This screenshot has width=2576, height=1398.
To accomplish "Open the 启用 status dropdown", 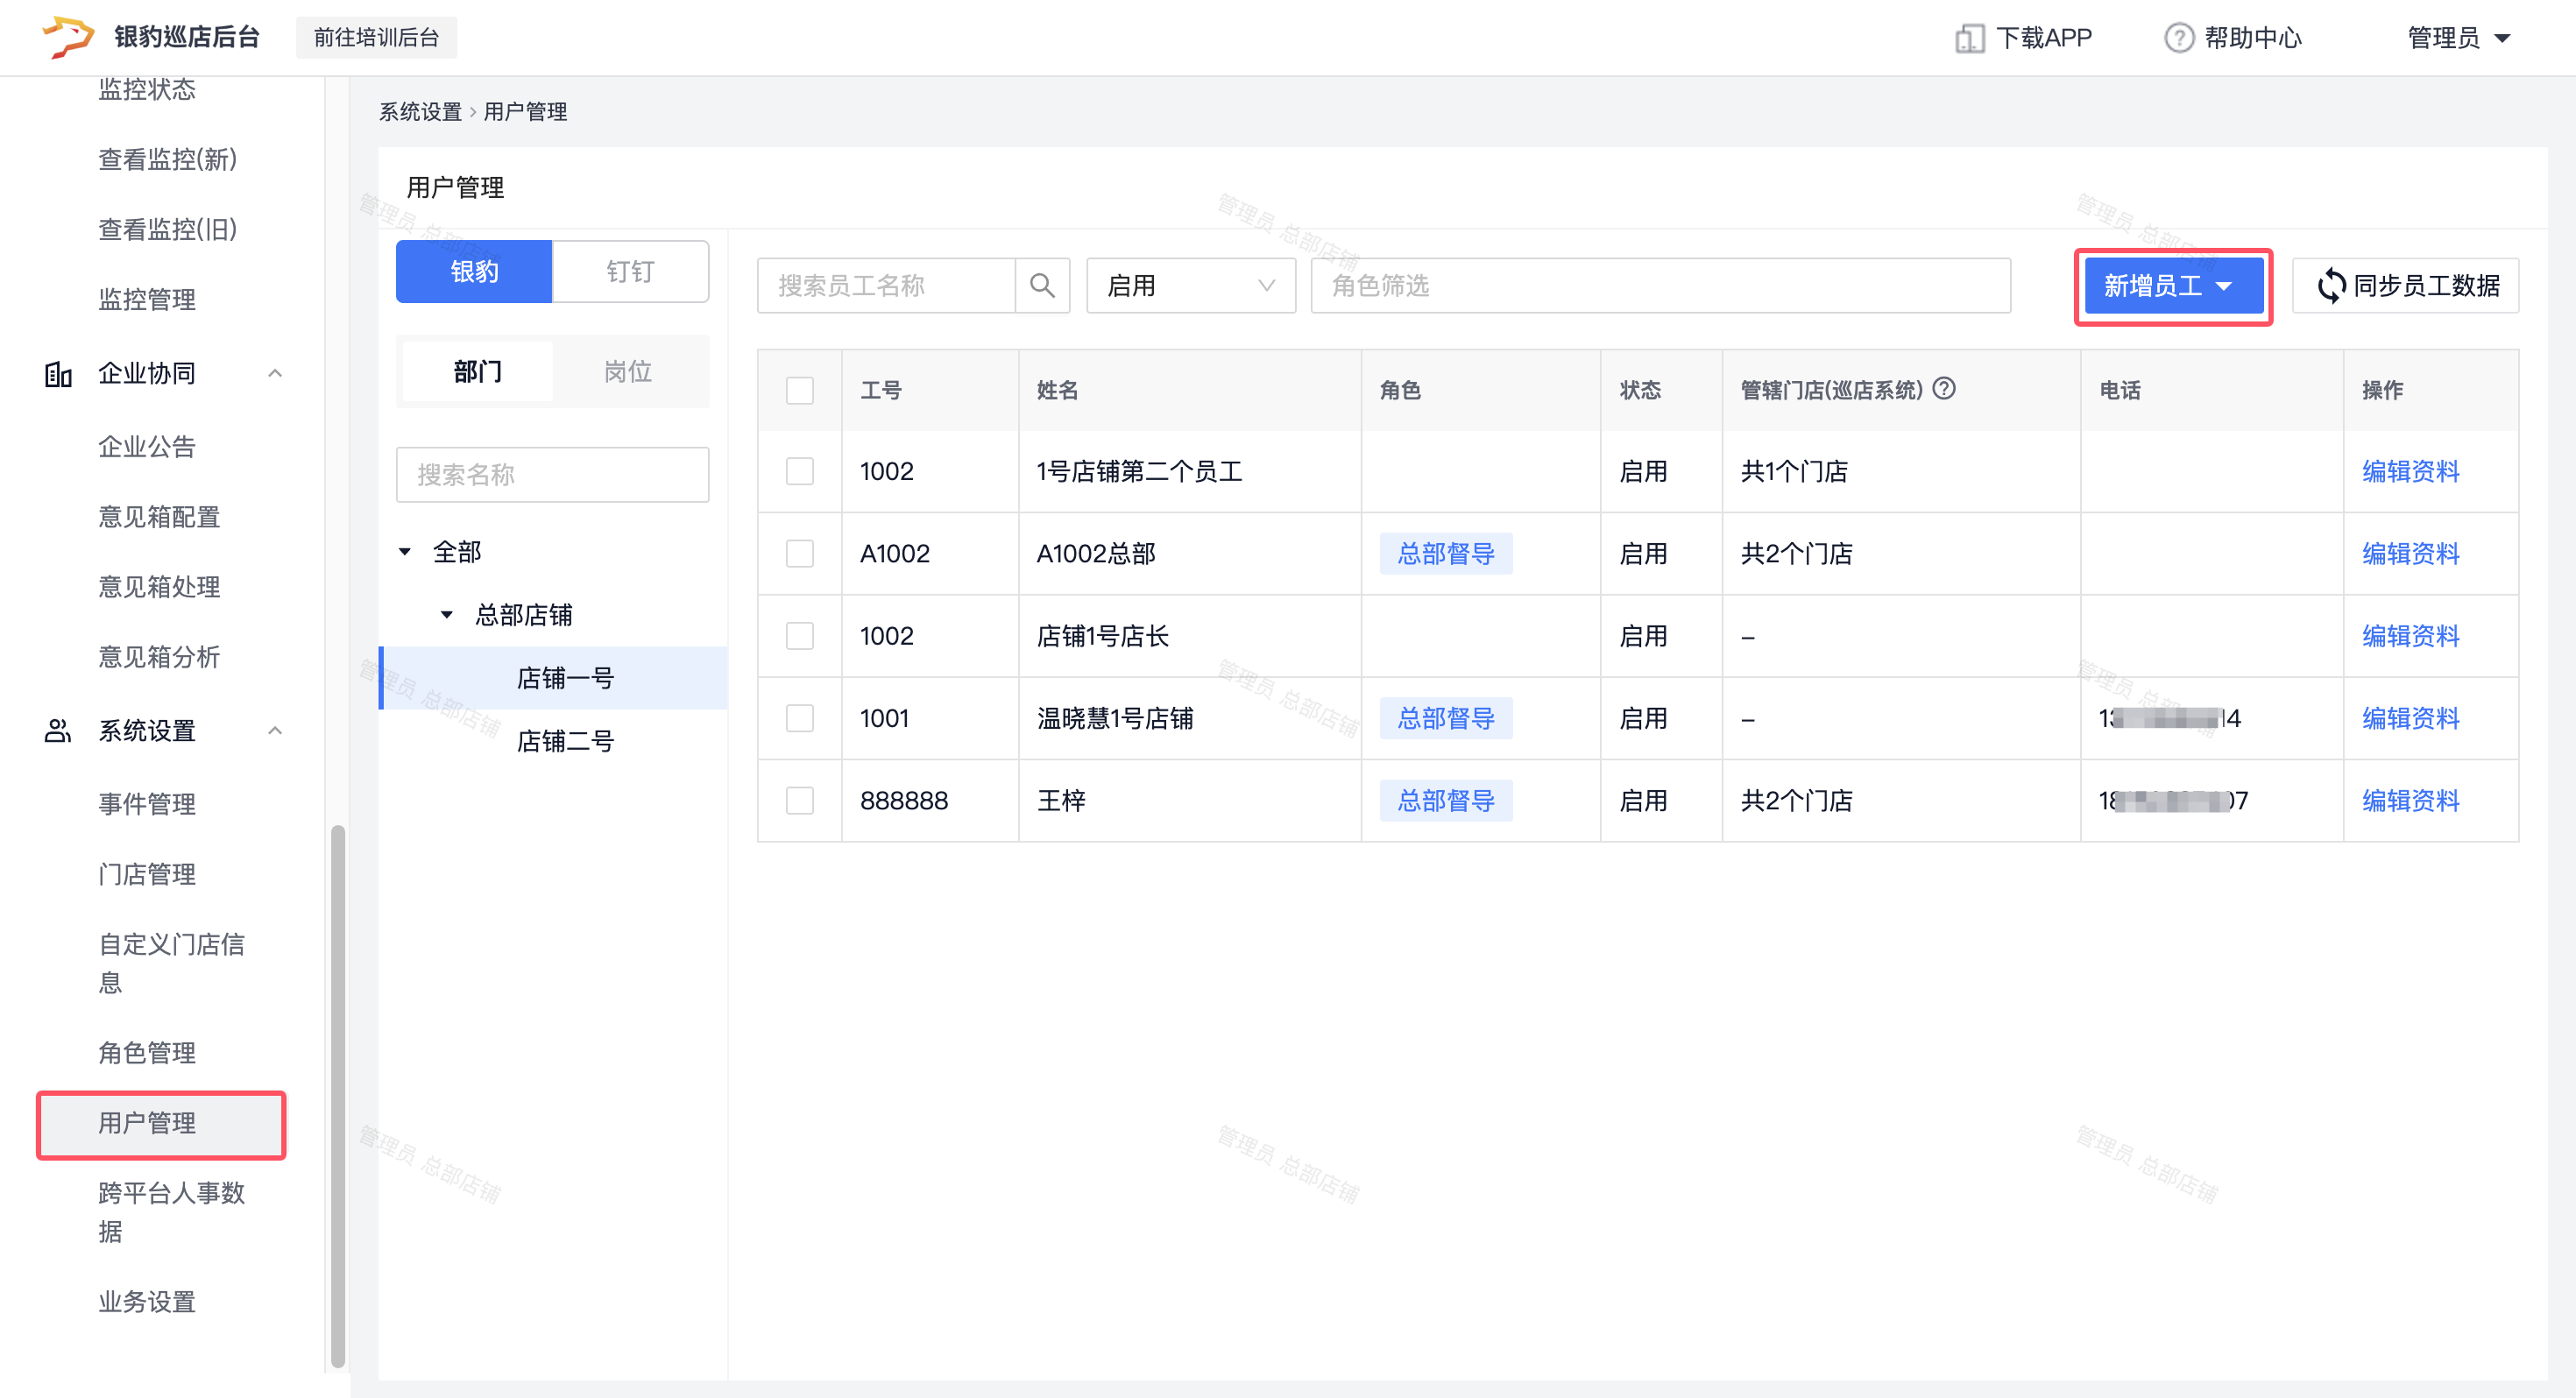I will pos(1190,286).
